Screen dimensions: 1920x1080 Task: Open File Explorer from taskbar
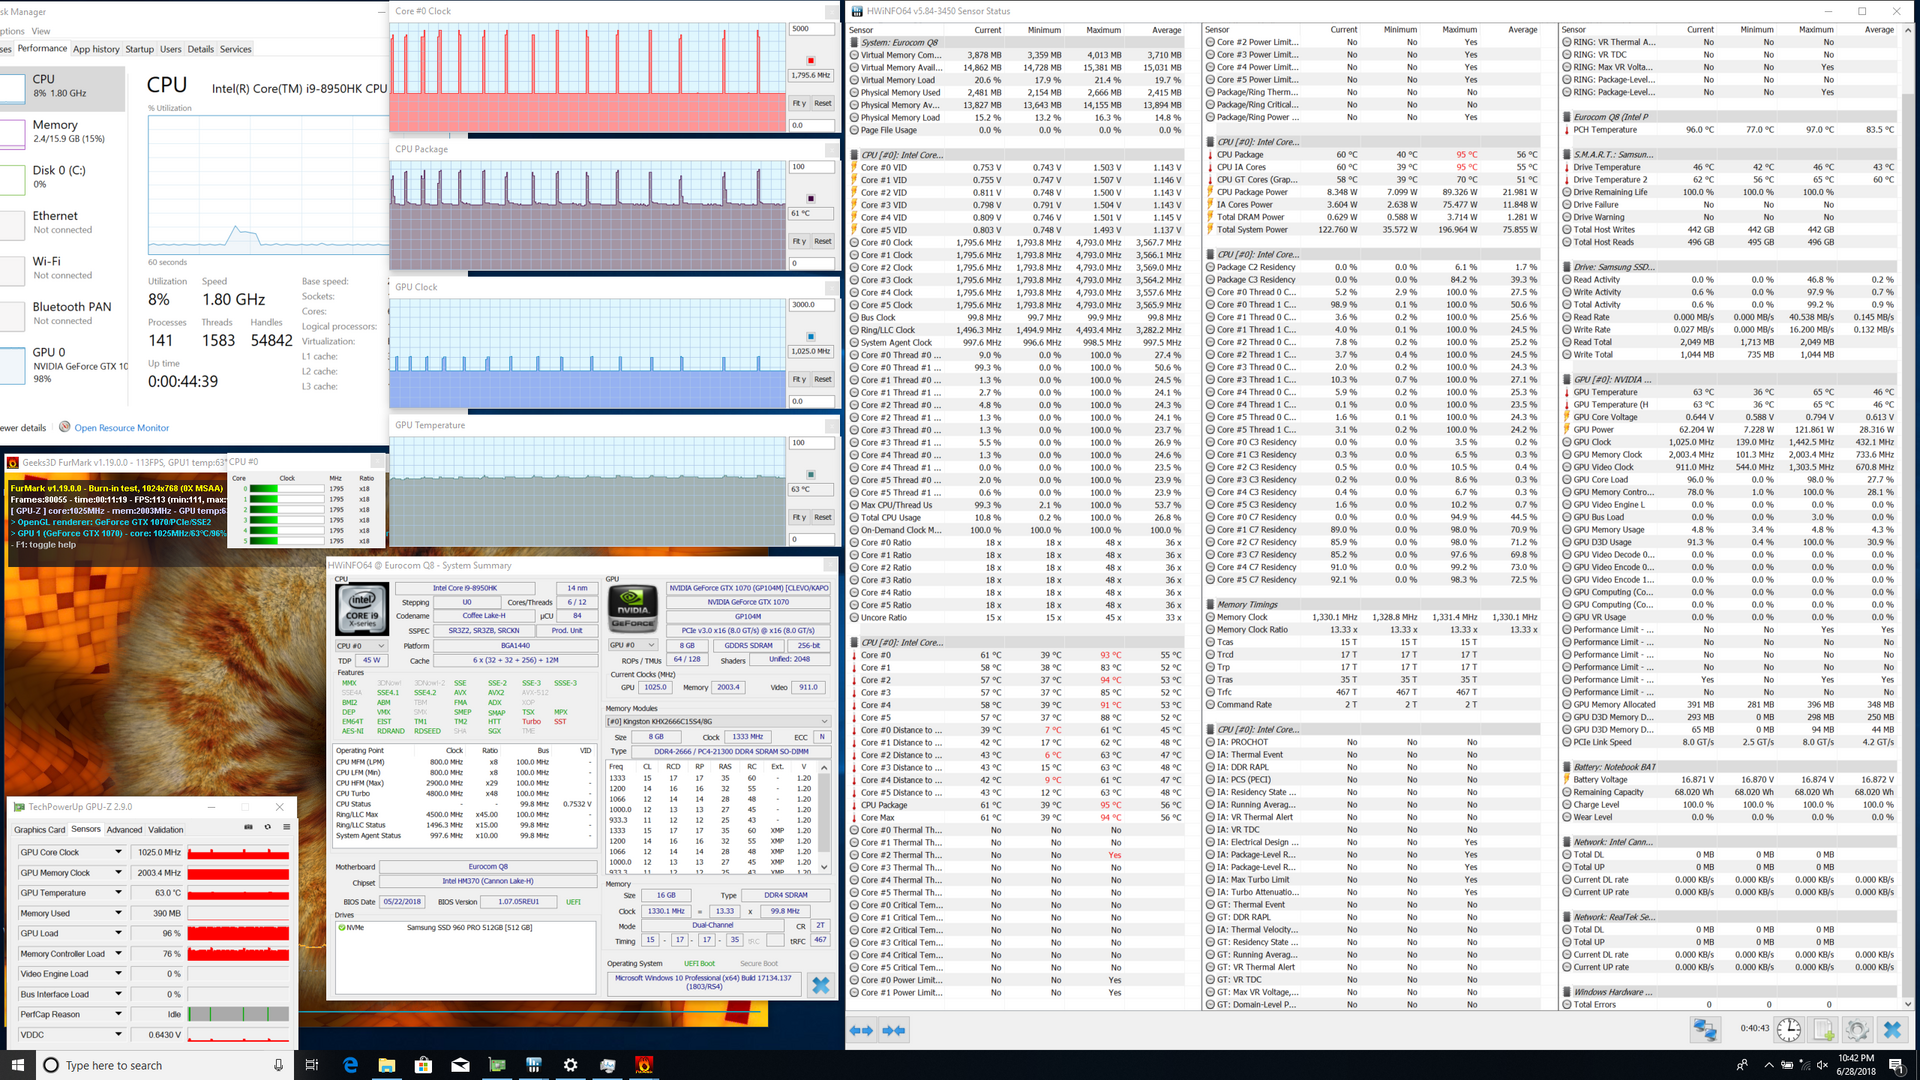pos(387,1065)
